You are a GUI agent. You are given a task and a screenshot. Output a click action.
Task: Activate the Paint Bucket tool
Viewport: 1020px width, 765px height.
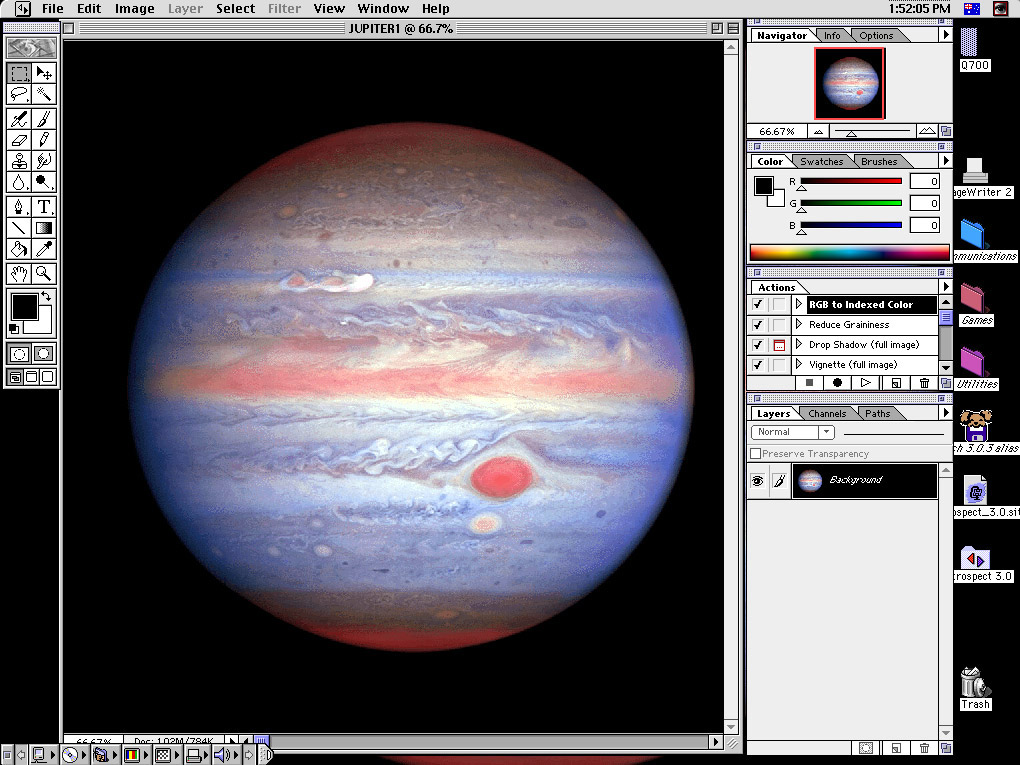click(18, 249)
